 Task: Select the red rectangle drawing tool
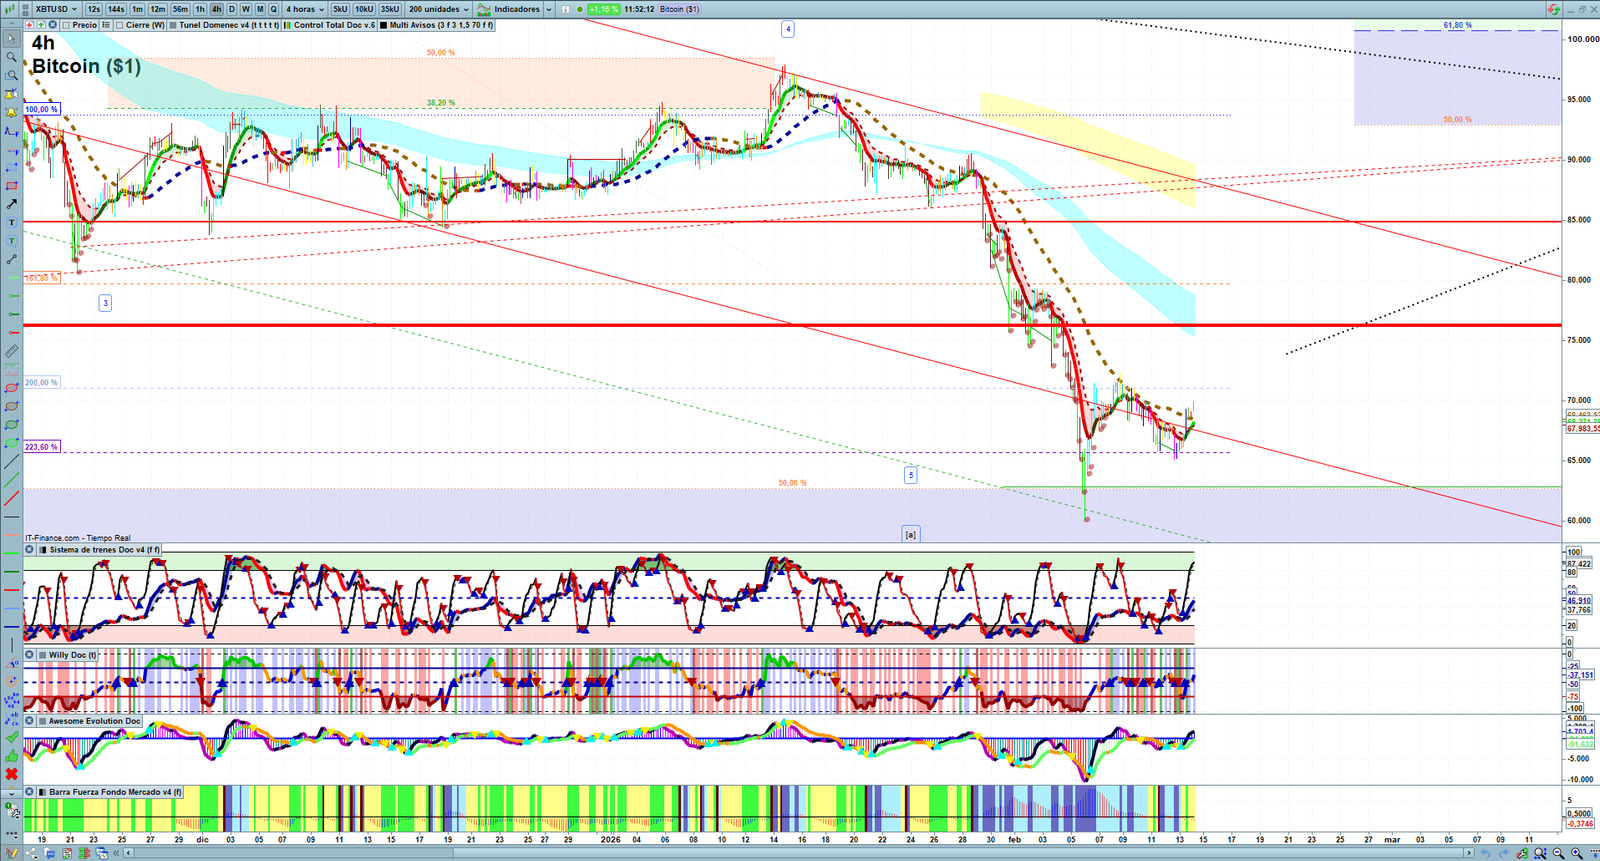click(12, 186)
